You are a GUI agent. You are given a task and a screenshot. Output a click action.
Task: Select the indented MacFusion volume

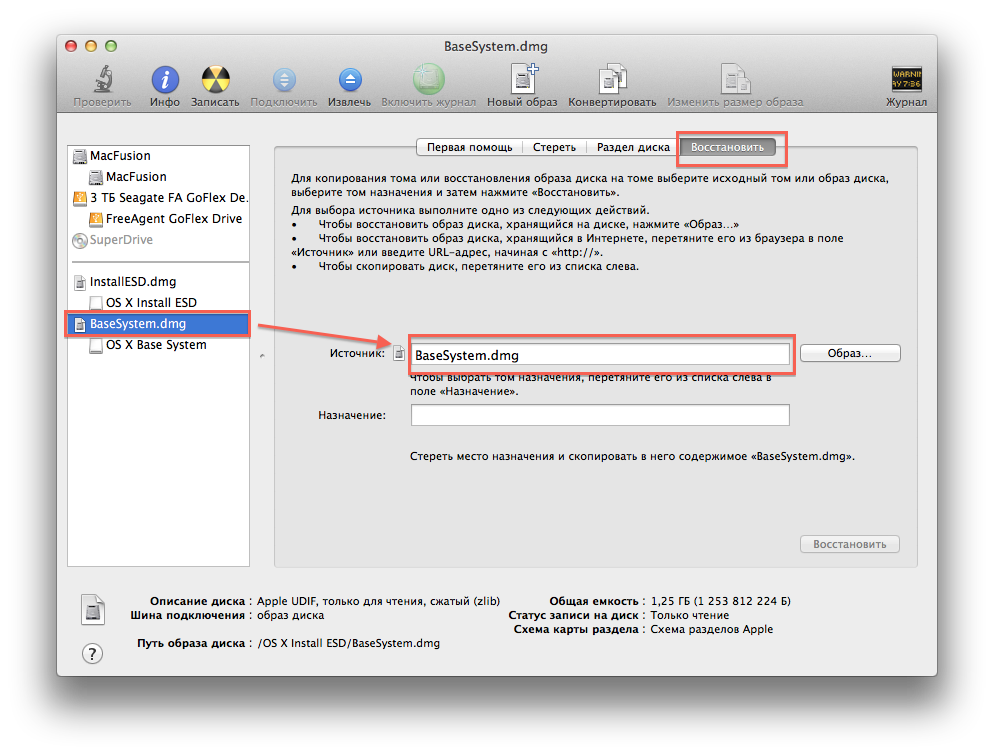pos(158,177)
